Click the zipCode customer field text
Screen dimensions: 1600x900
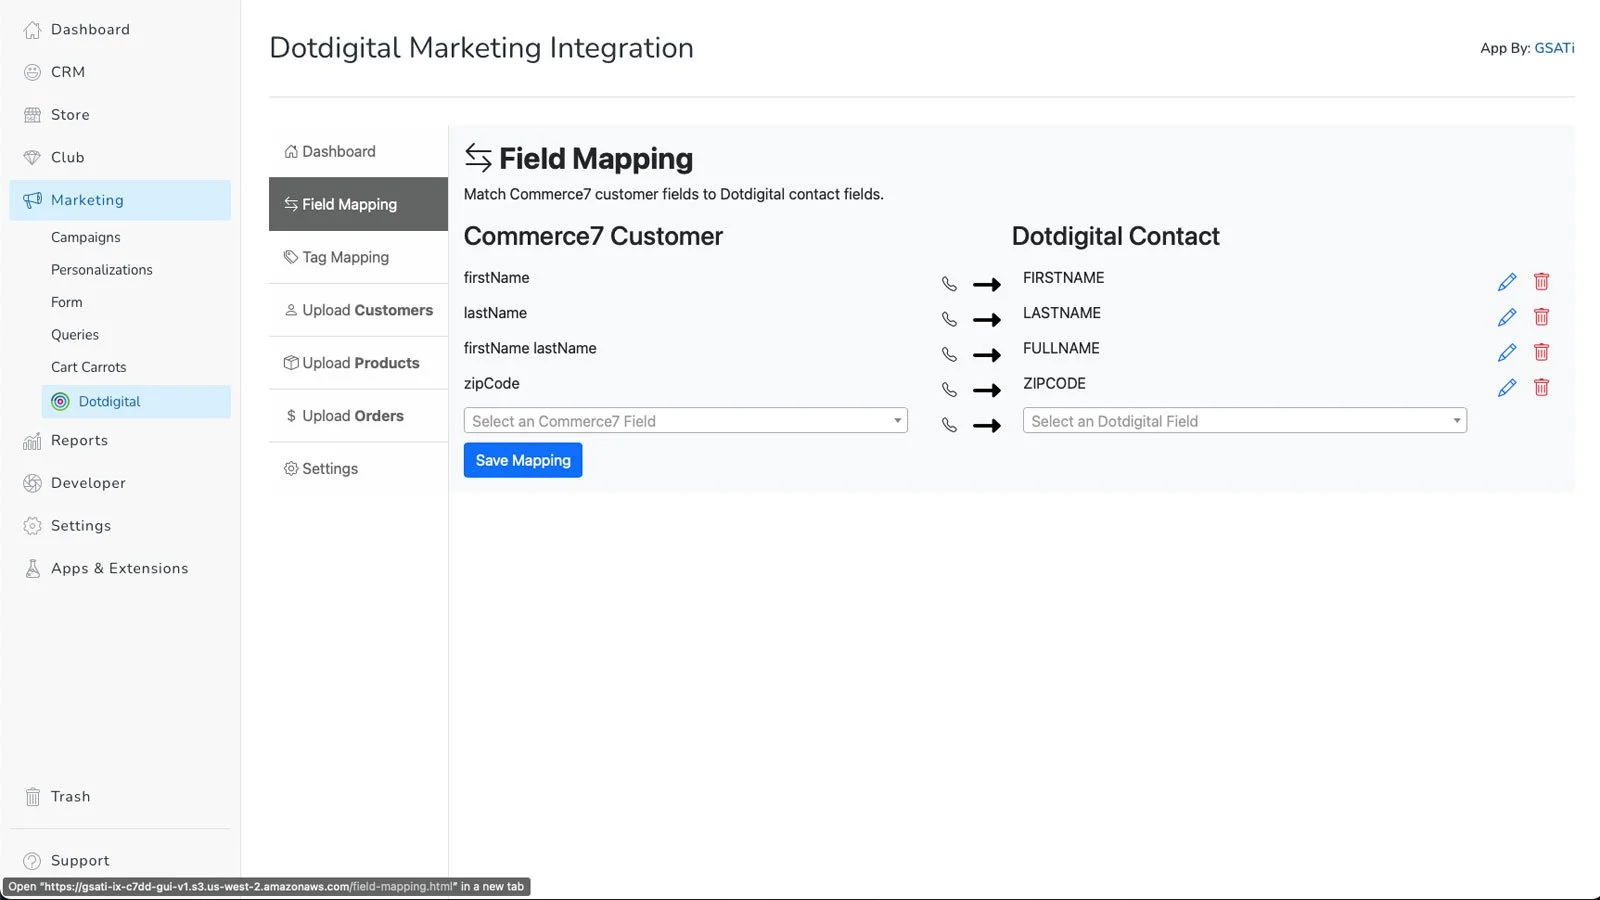coord(492,383)
